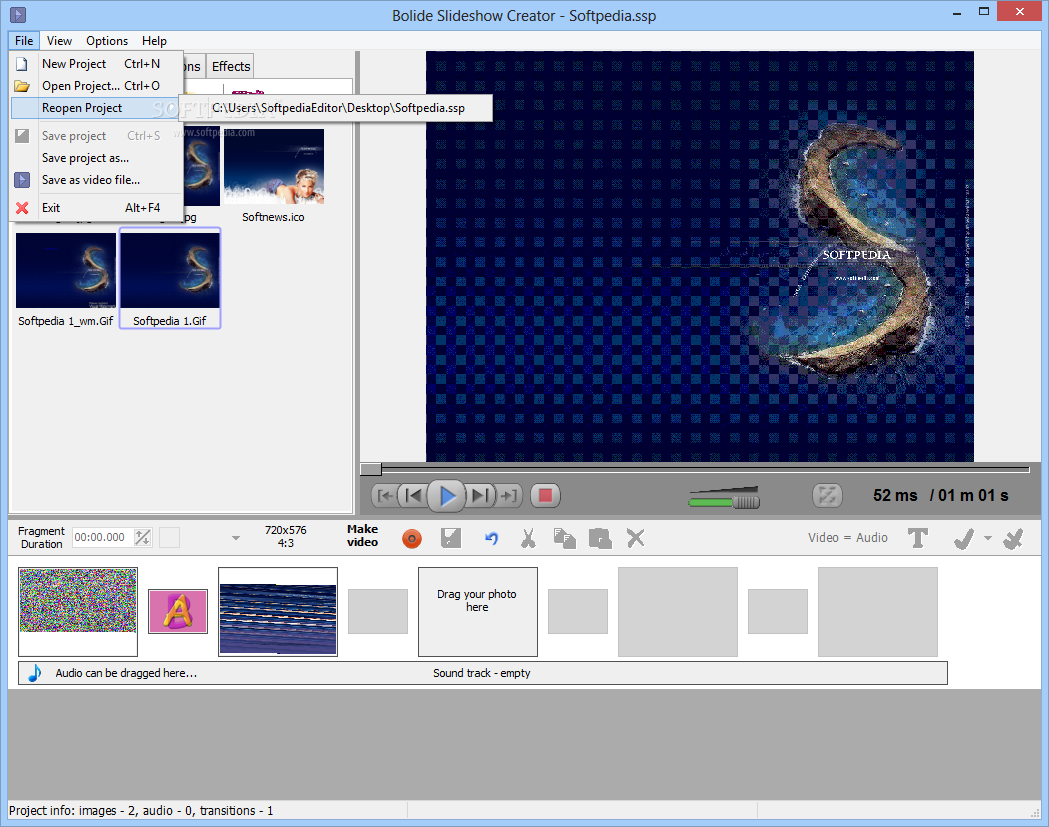Screen dimensions: 1049x827
Task: Choose Open Project... menu entry
Action: 96,86
